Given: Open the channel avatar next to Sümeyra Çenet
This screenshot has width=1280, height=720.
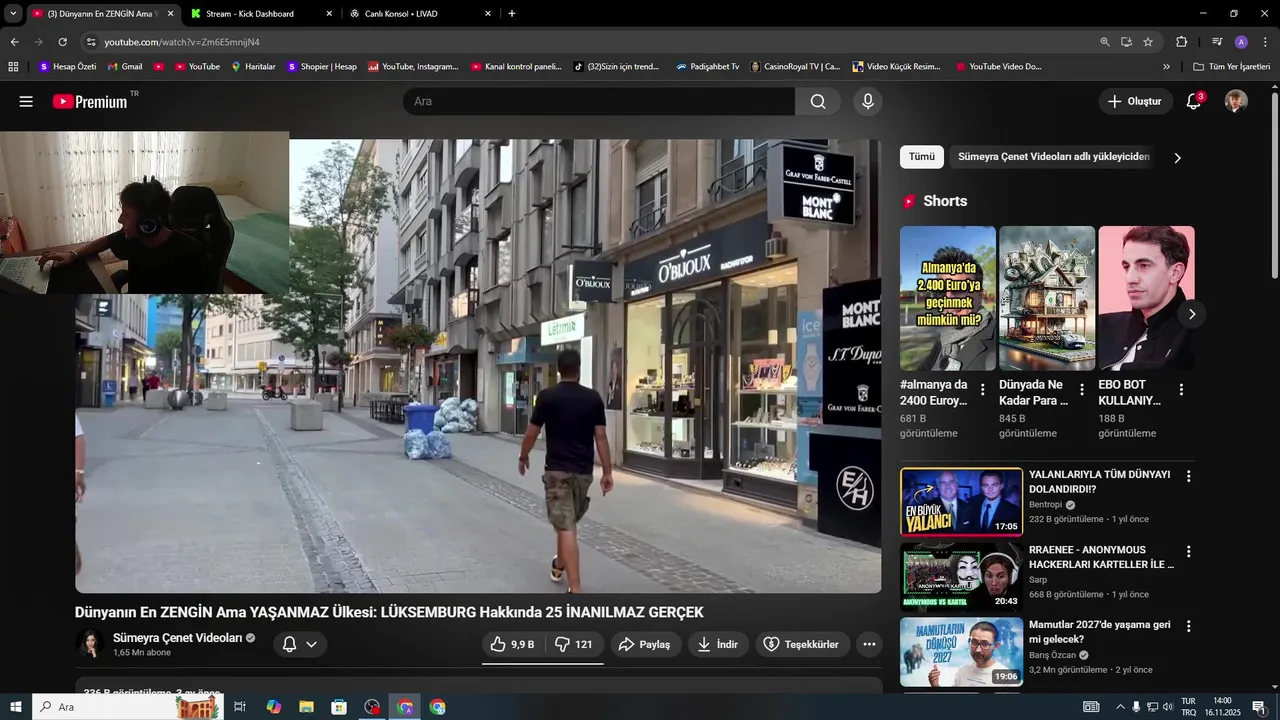Looking at the screenshot, I should tap(90, 644).
